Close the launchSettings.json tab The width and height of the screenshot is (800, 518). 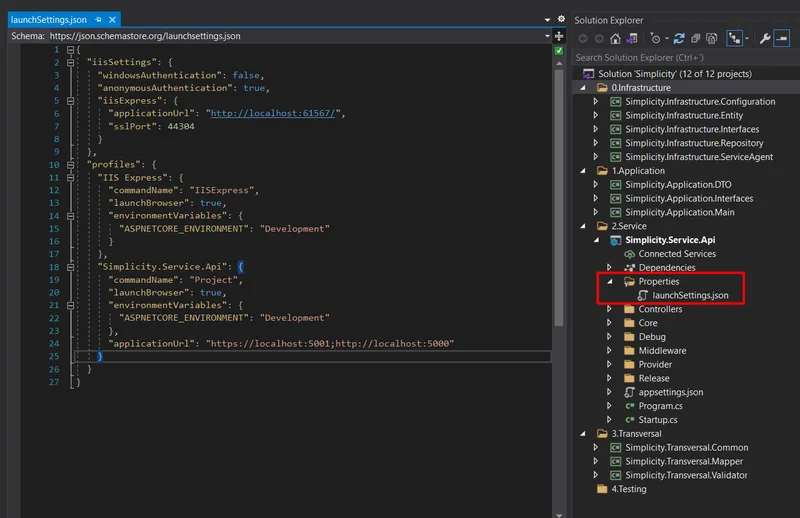[x=112, y=20]
